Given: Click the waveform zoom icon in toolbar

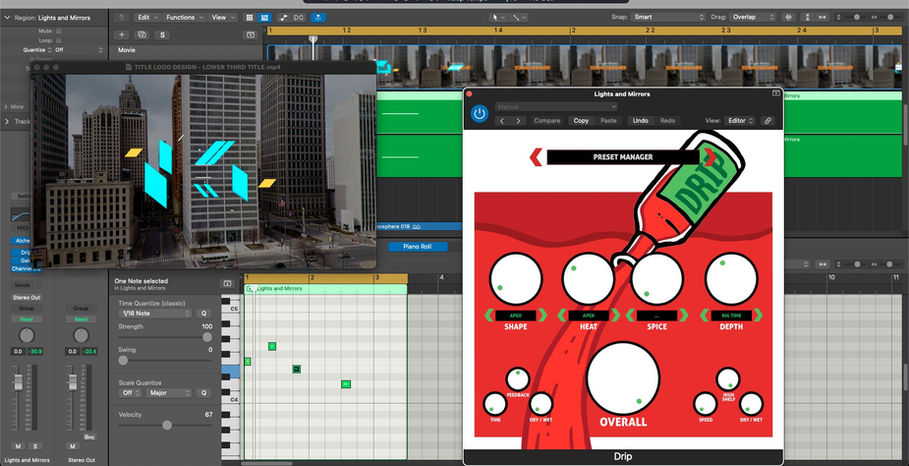Looking at the screenshot, I should tap(788, 17).
